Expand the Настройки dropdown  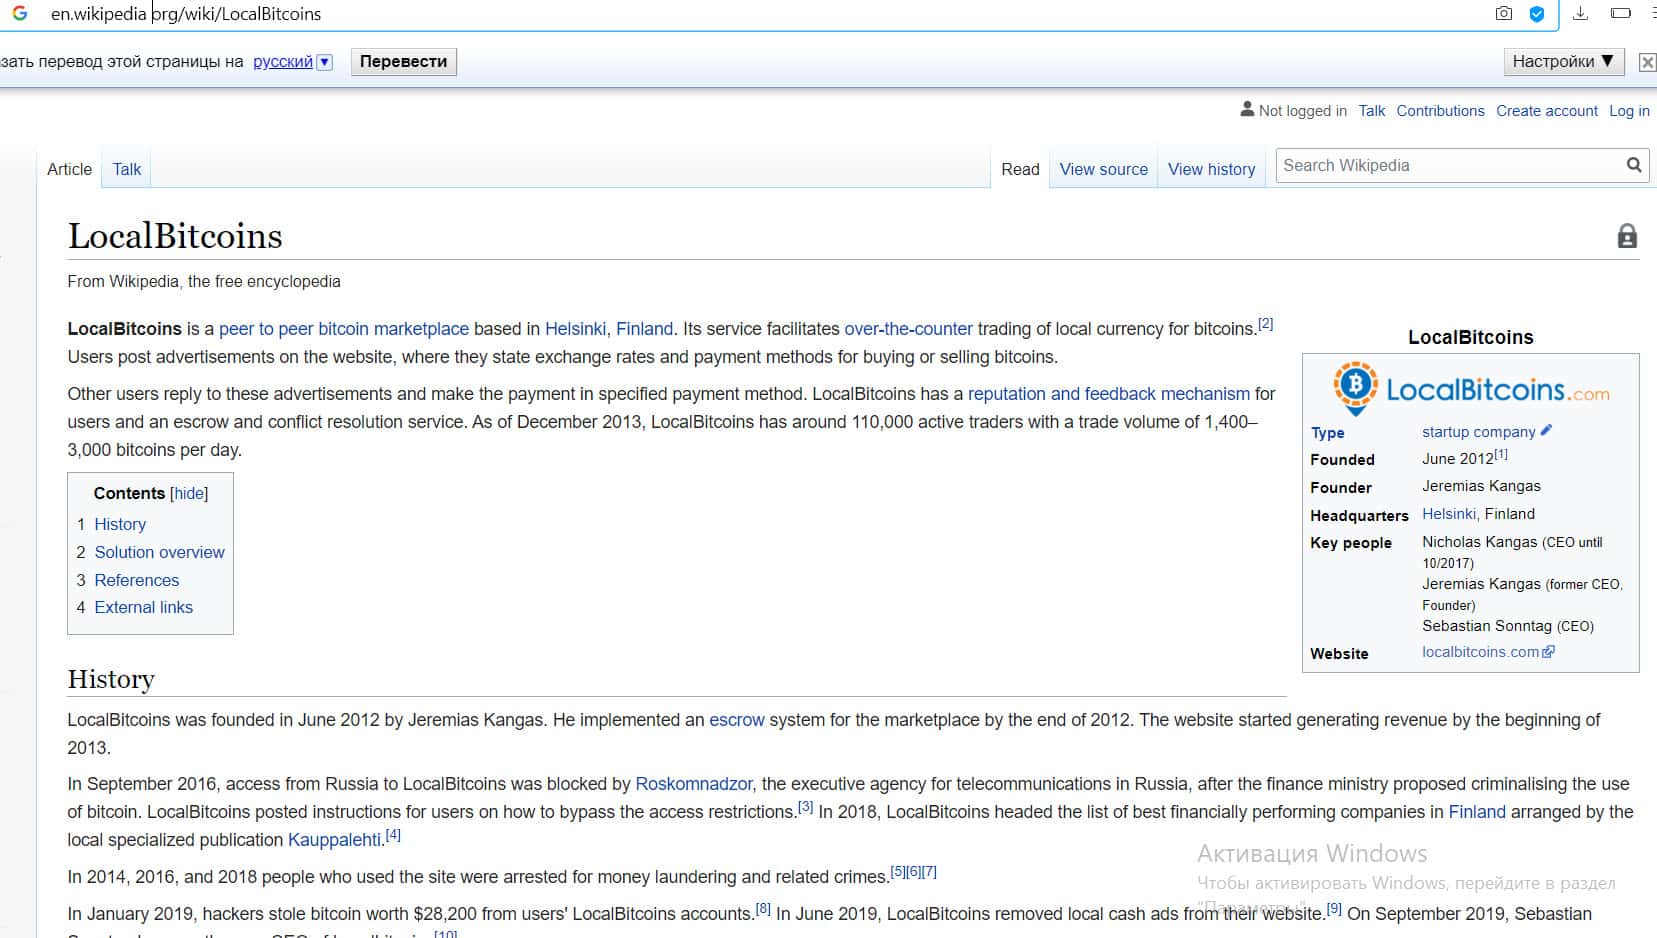1562,62
